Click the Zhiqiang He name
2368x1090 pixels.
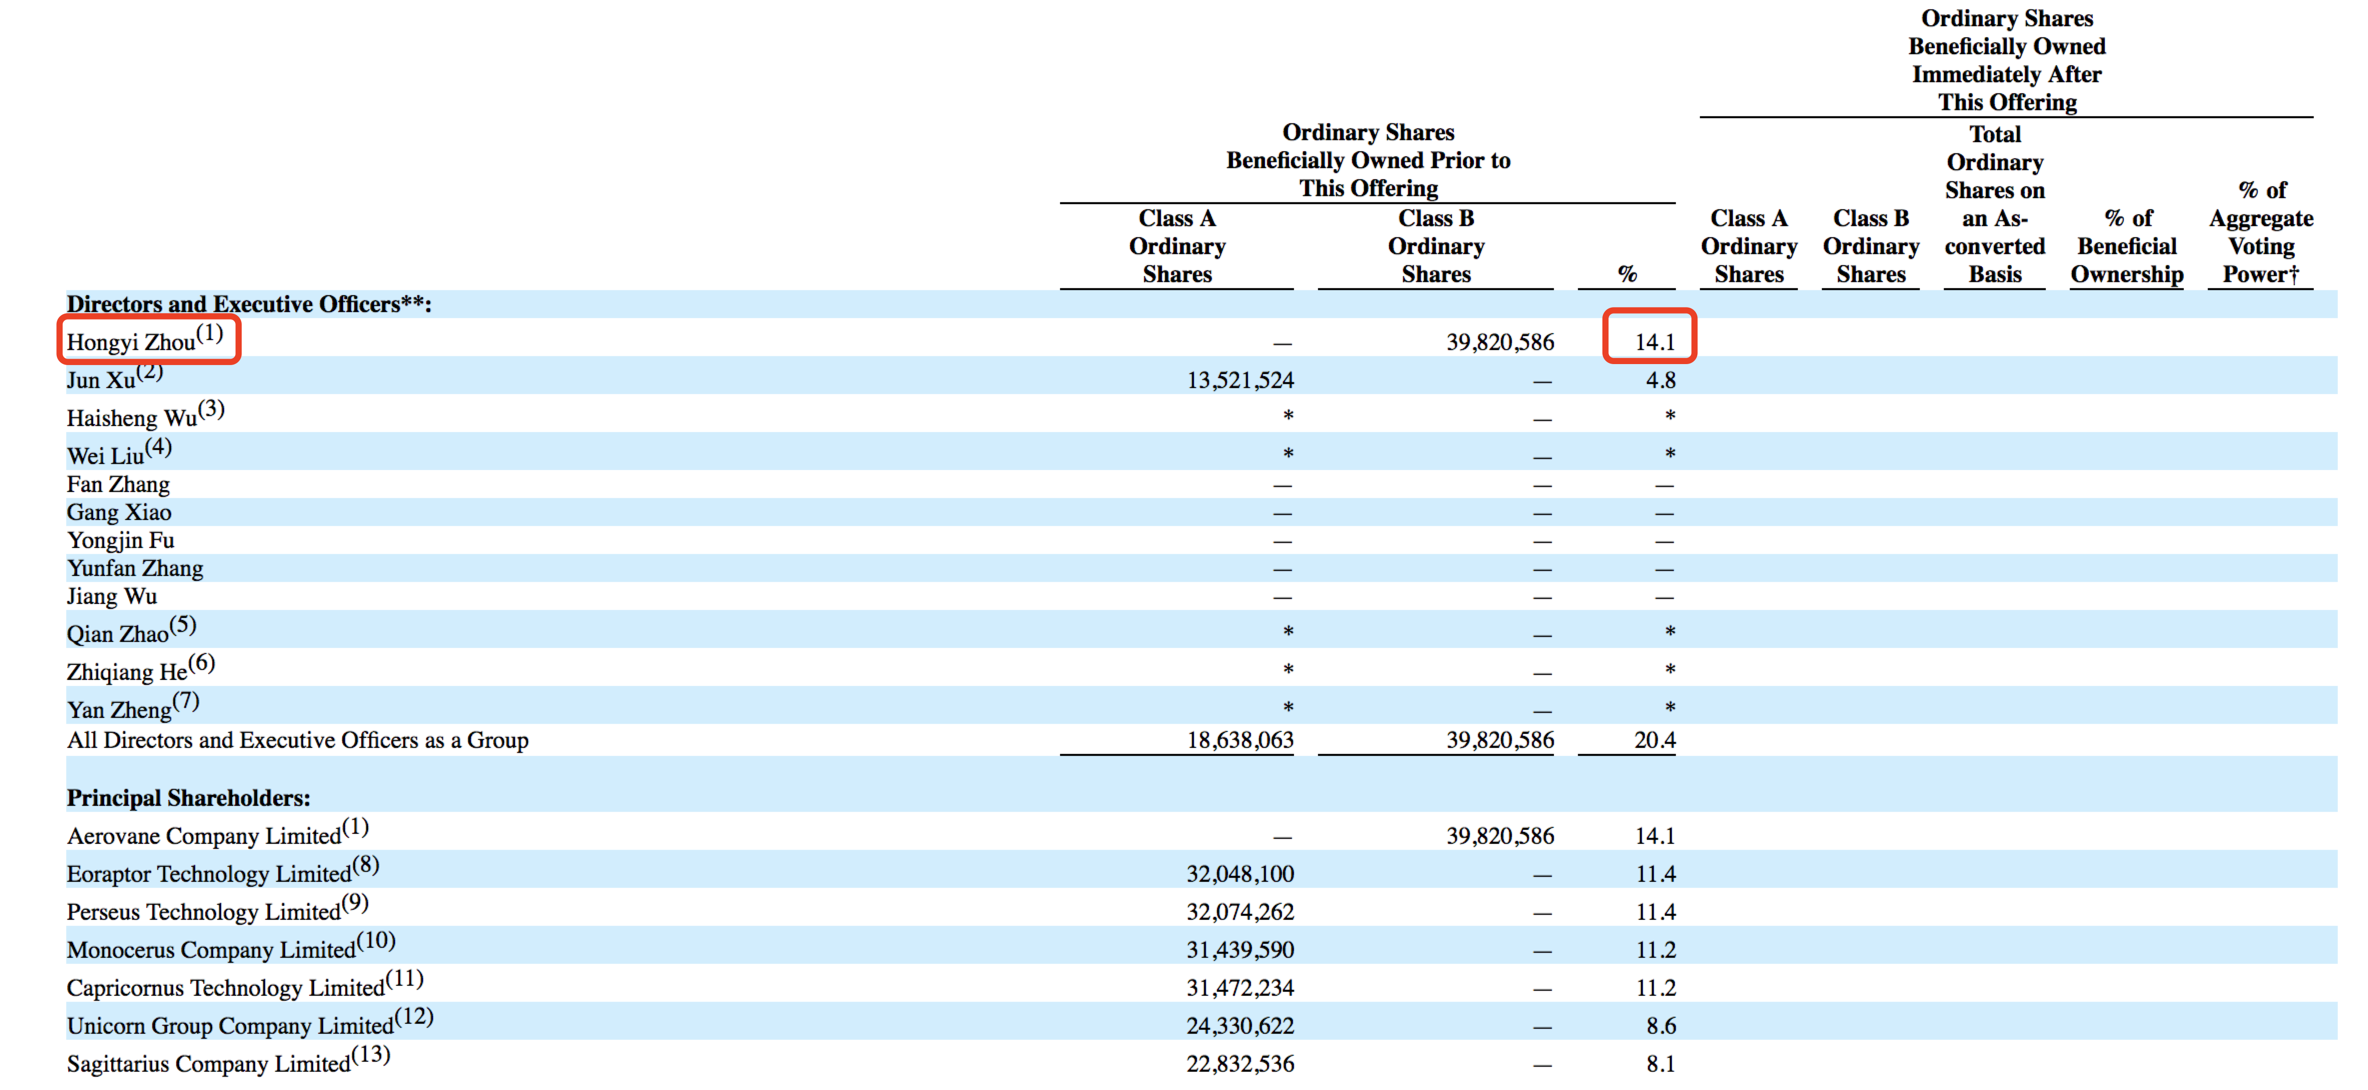pos(127,672)
